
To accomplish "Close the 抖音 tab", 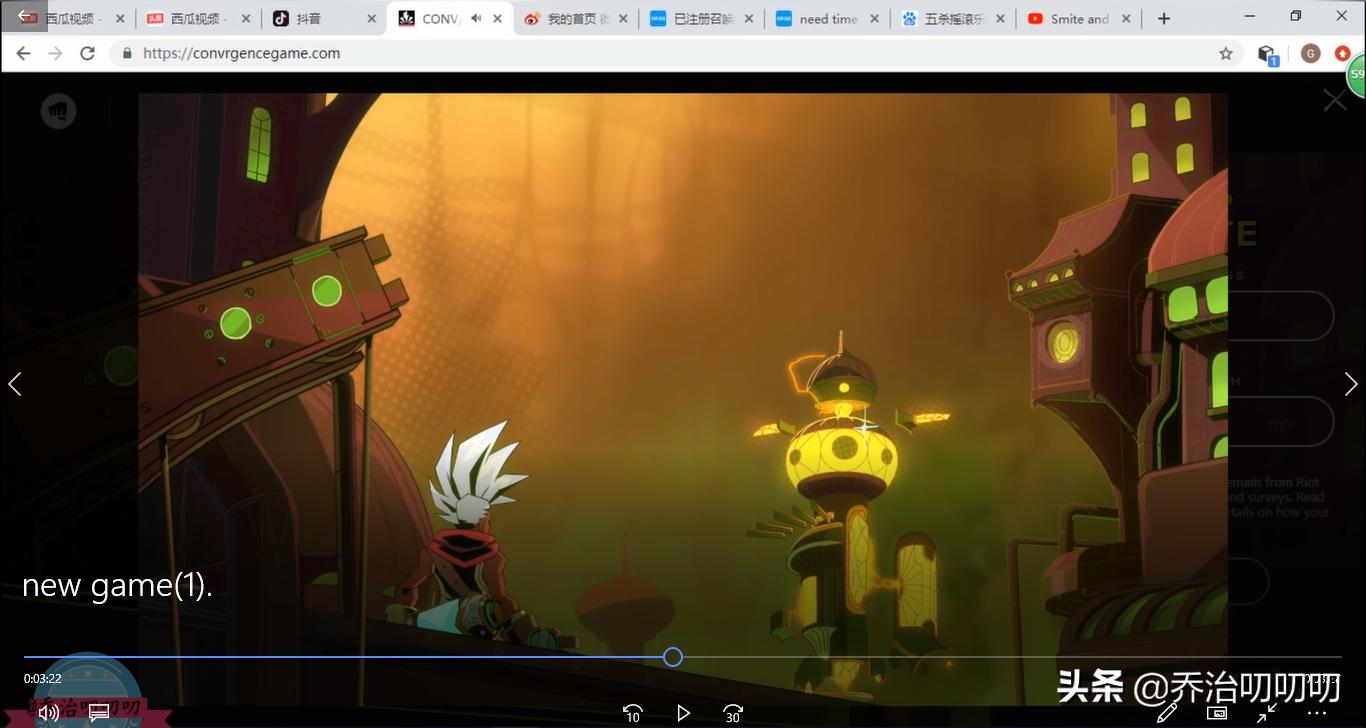I will pos(372,18).
